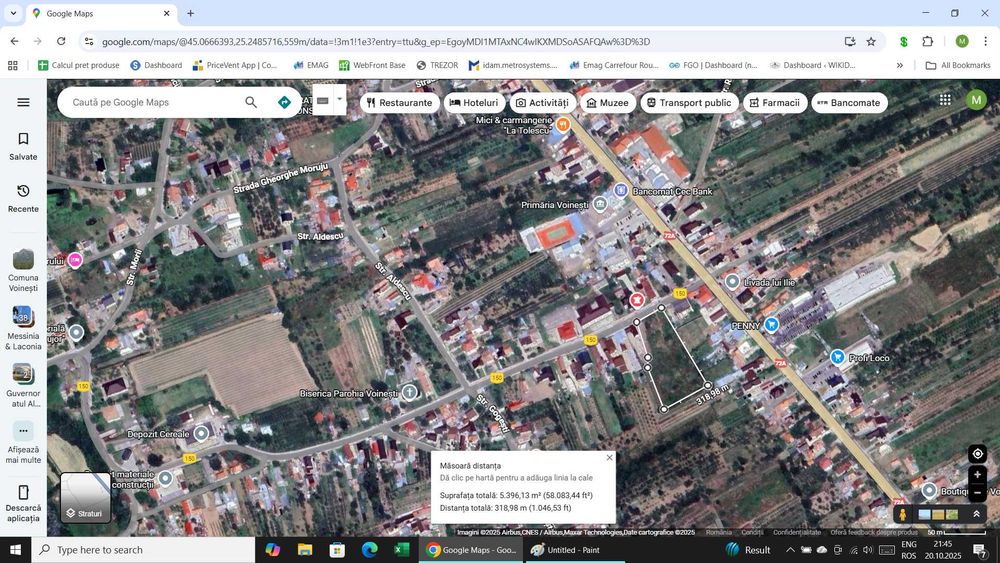Viewport: 1000px width, 563px height.
Task: Reload the page in Chrome
Action: click(61, 41)
